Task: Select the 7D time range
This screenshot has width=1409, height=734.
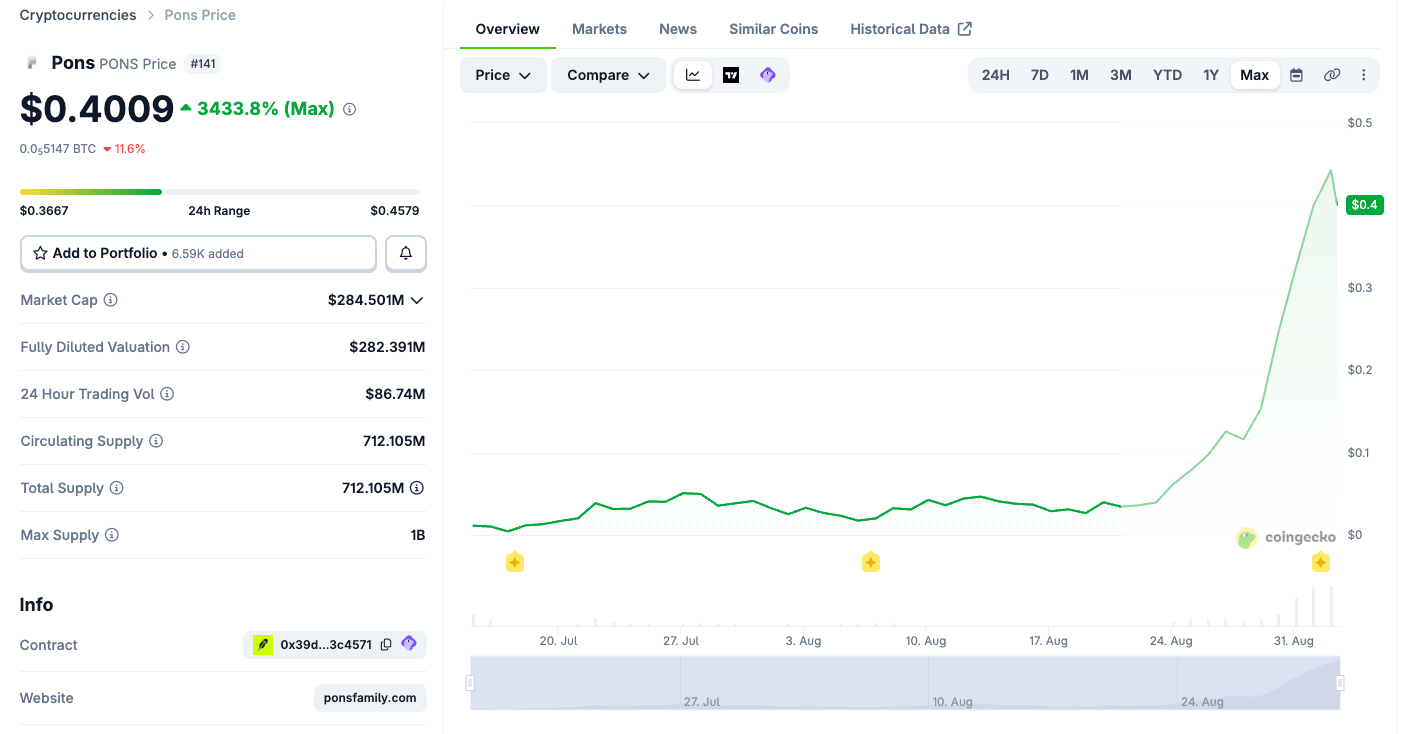Action: (1040, 75)
